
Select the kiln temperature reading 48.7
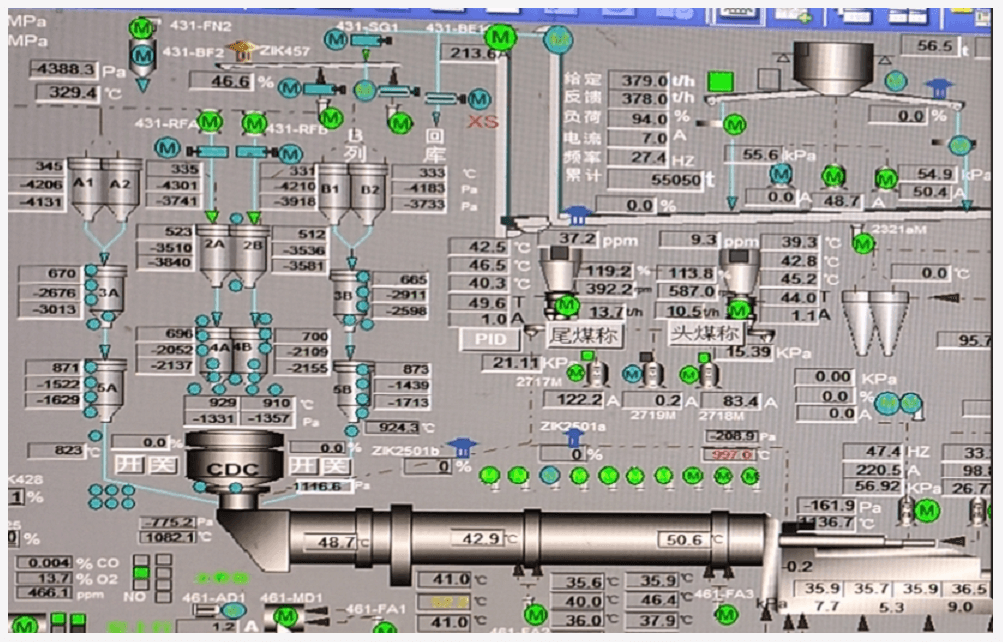click(336, 543)
